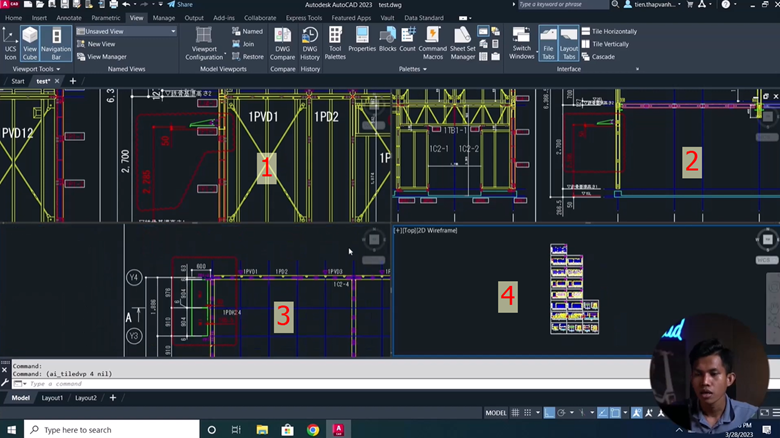This screenshot has height=438, width=780.
Task: Open the Undo history dropdown
Action: [135, 4]
